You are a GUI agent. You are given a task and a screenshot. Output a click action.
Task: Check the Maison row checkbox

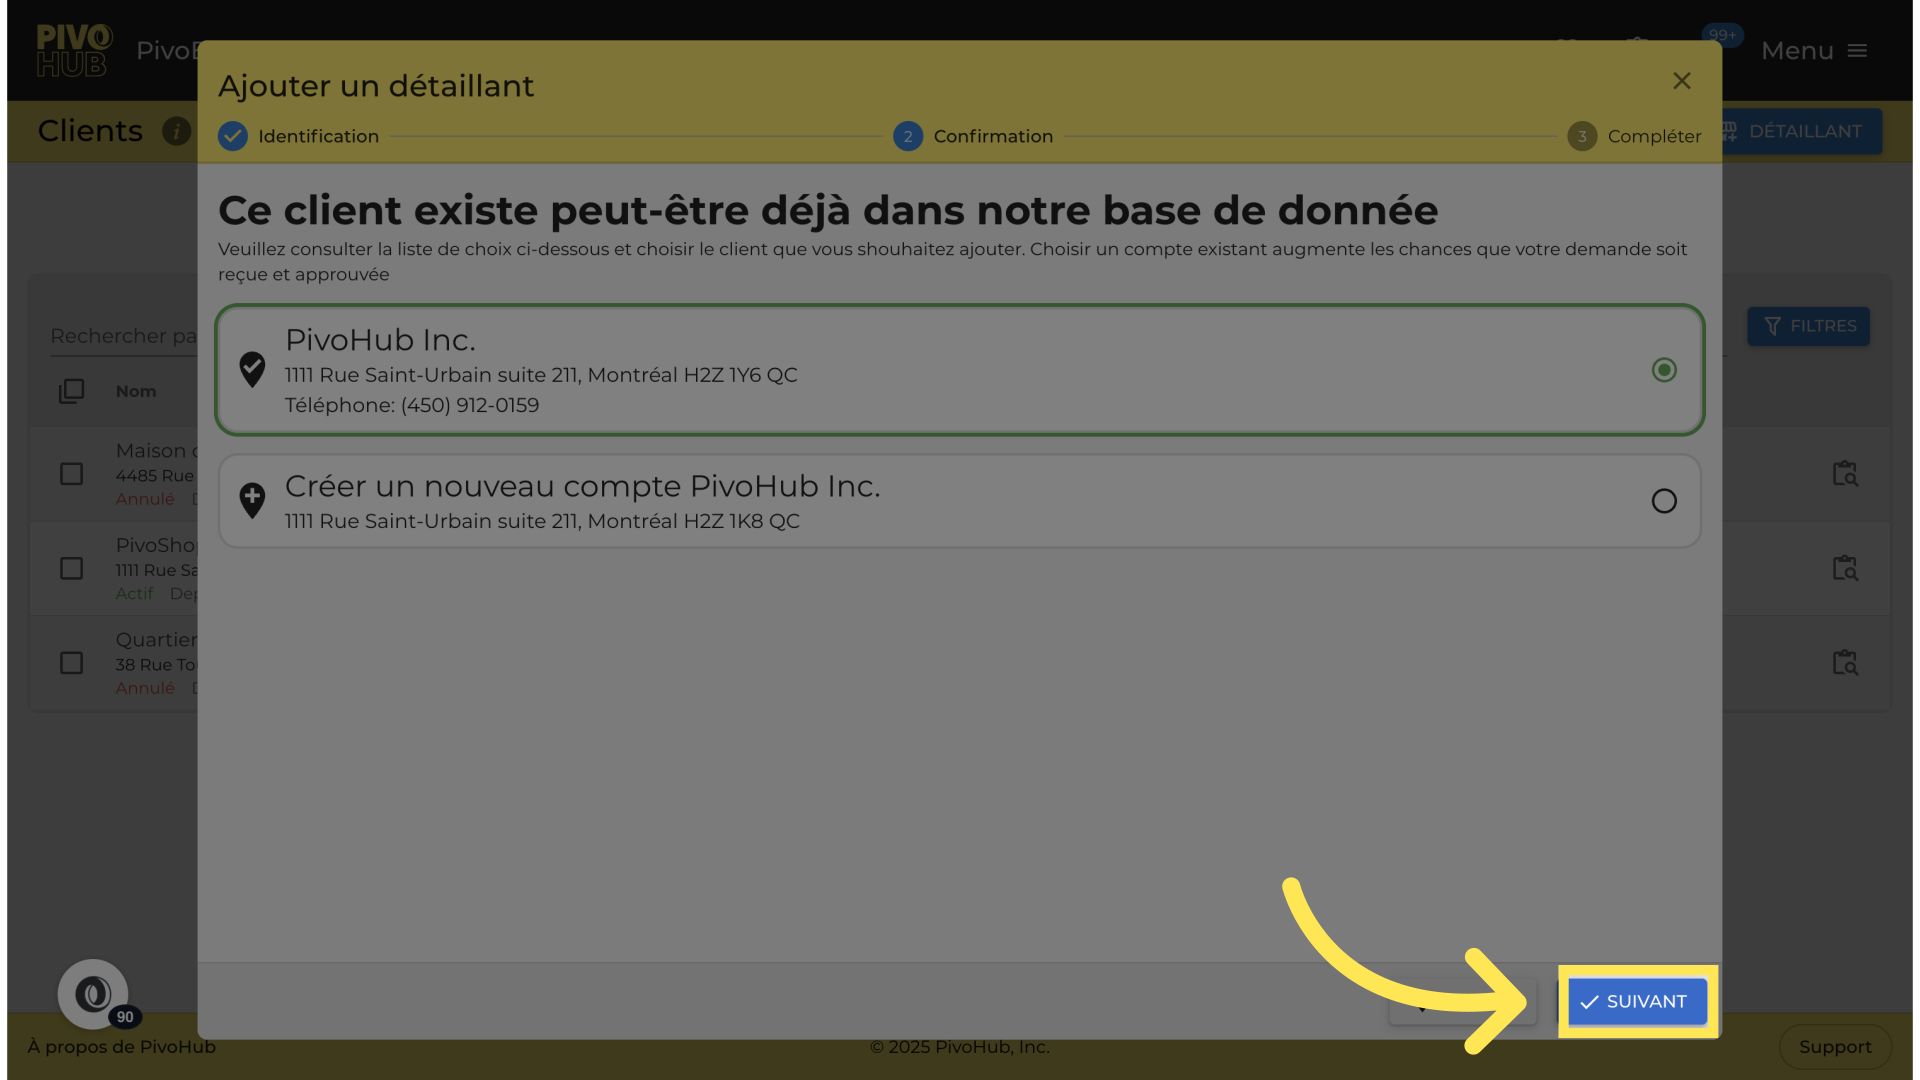71,474
